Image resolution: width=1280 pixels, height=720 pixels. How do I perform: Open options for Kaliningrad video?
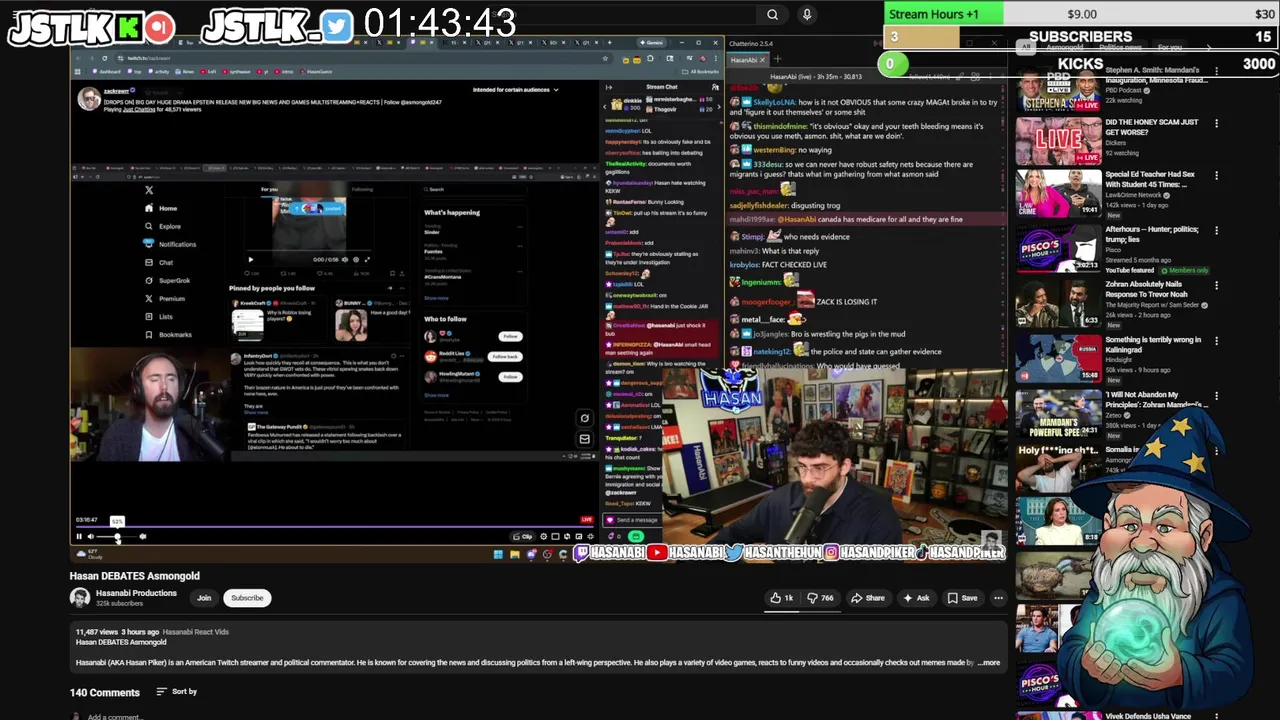point(1216,341)
